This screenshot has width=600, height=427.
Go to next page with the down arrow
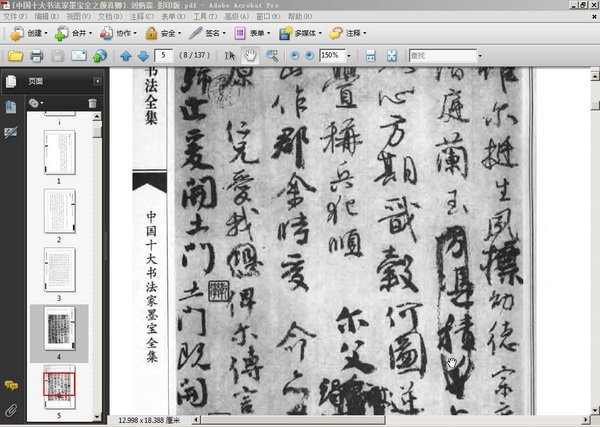[x=143, y=55]
